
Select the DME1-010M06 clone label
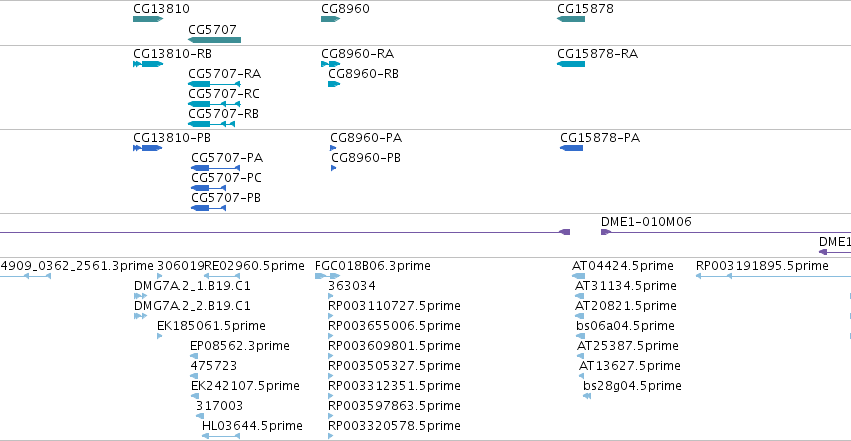[646, 221]
